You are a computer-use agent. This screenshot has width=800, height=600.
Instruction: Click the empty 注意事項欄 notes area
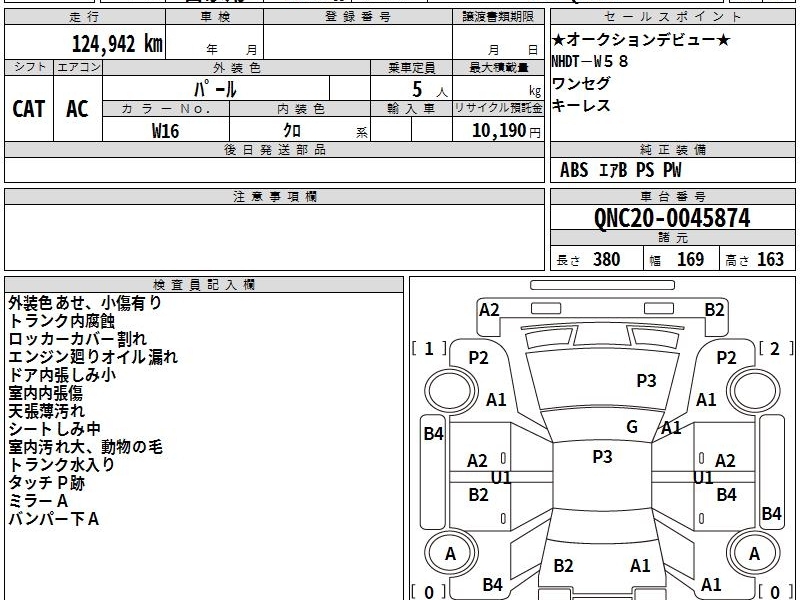[274, 237]
